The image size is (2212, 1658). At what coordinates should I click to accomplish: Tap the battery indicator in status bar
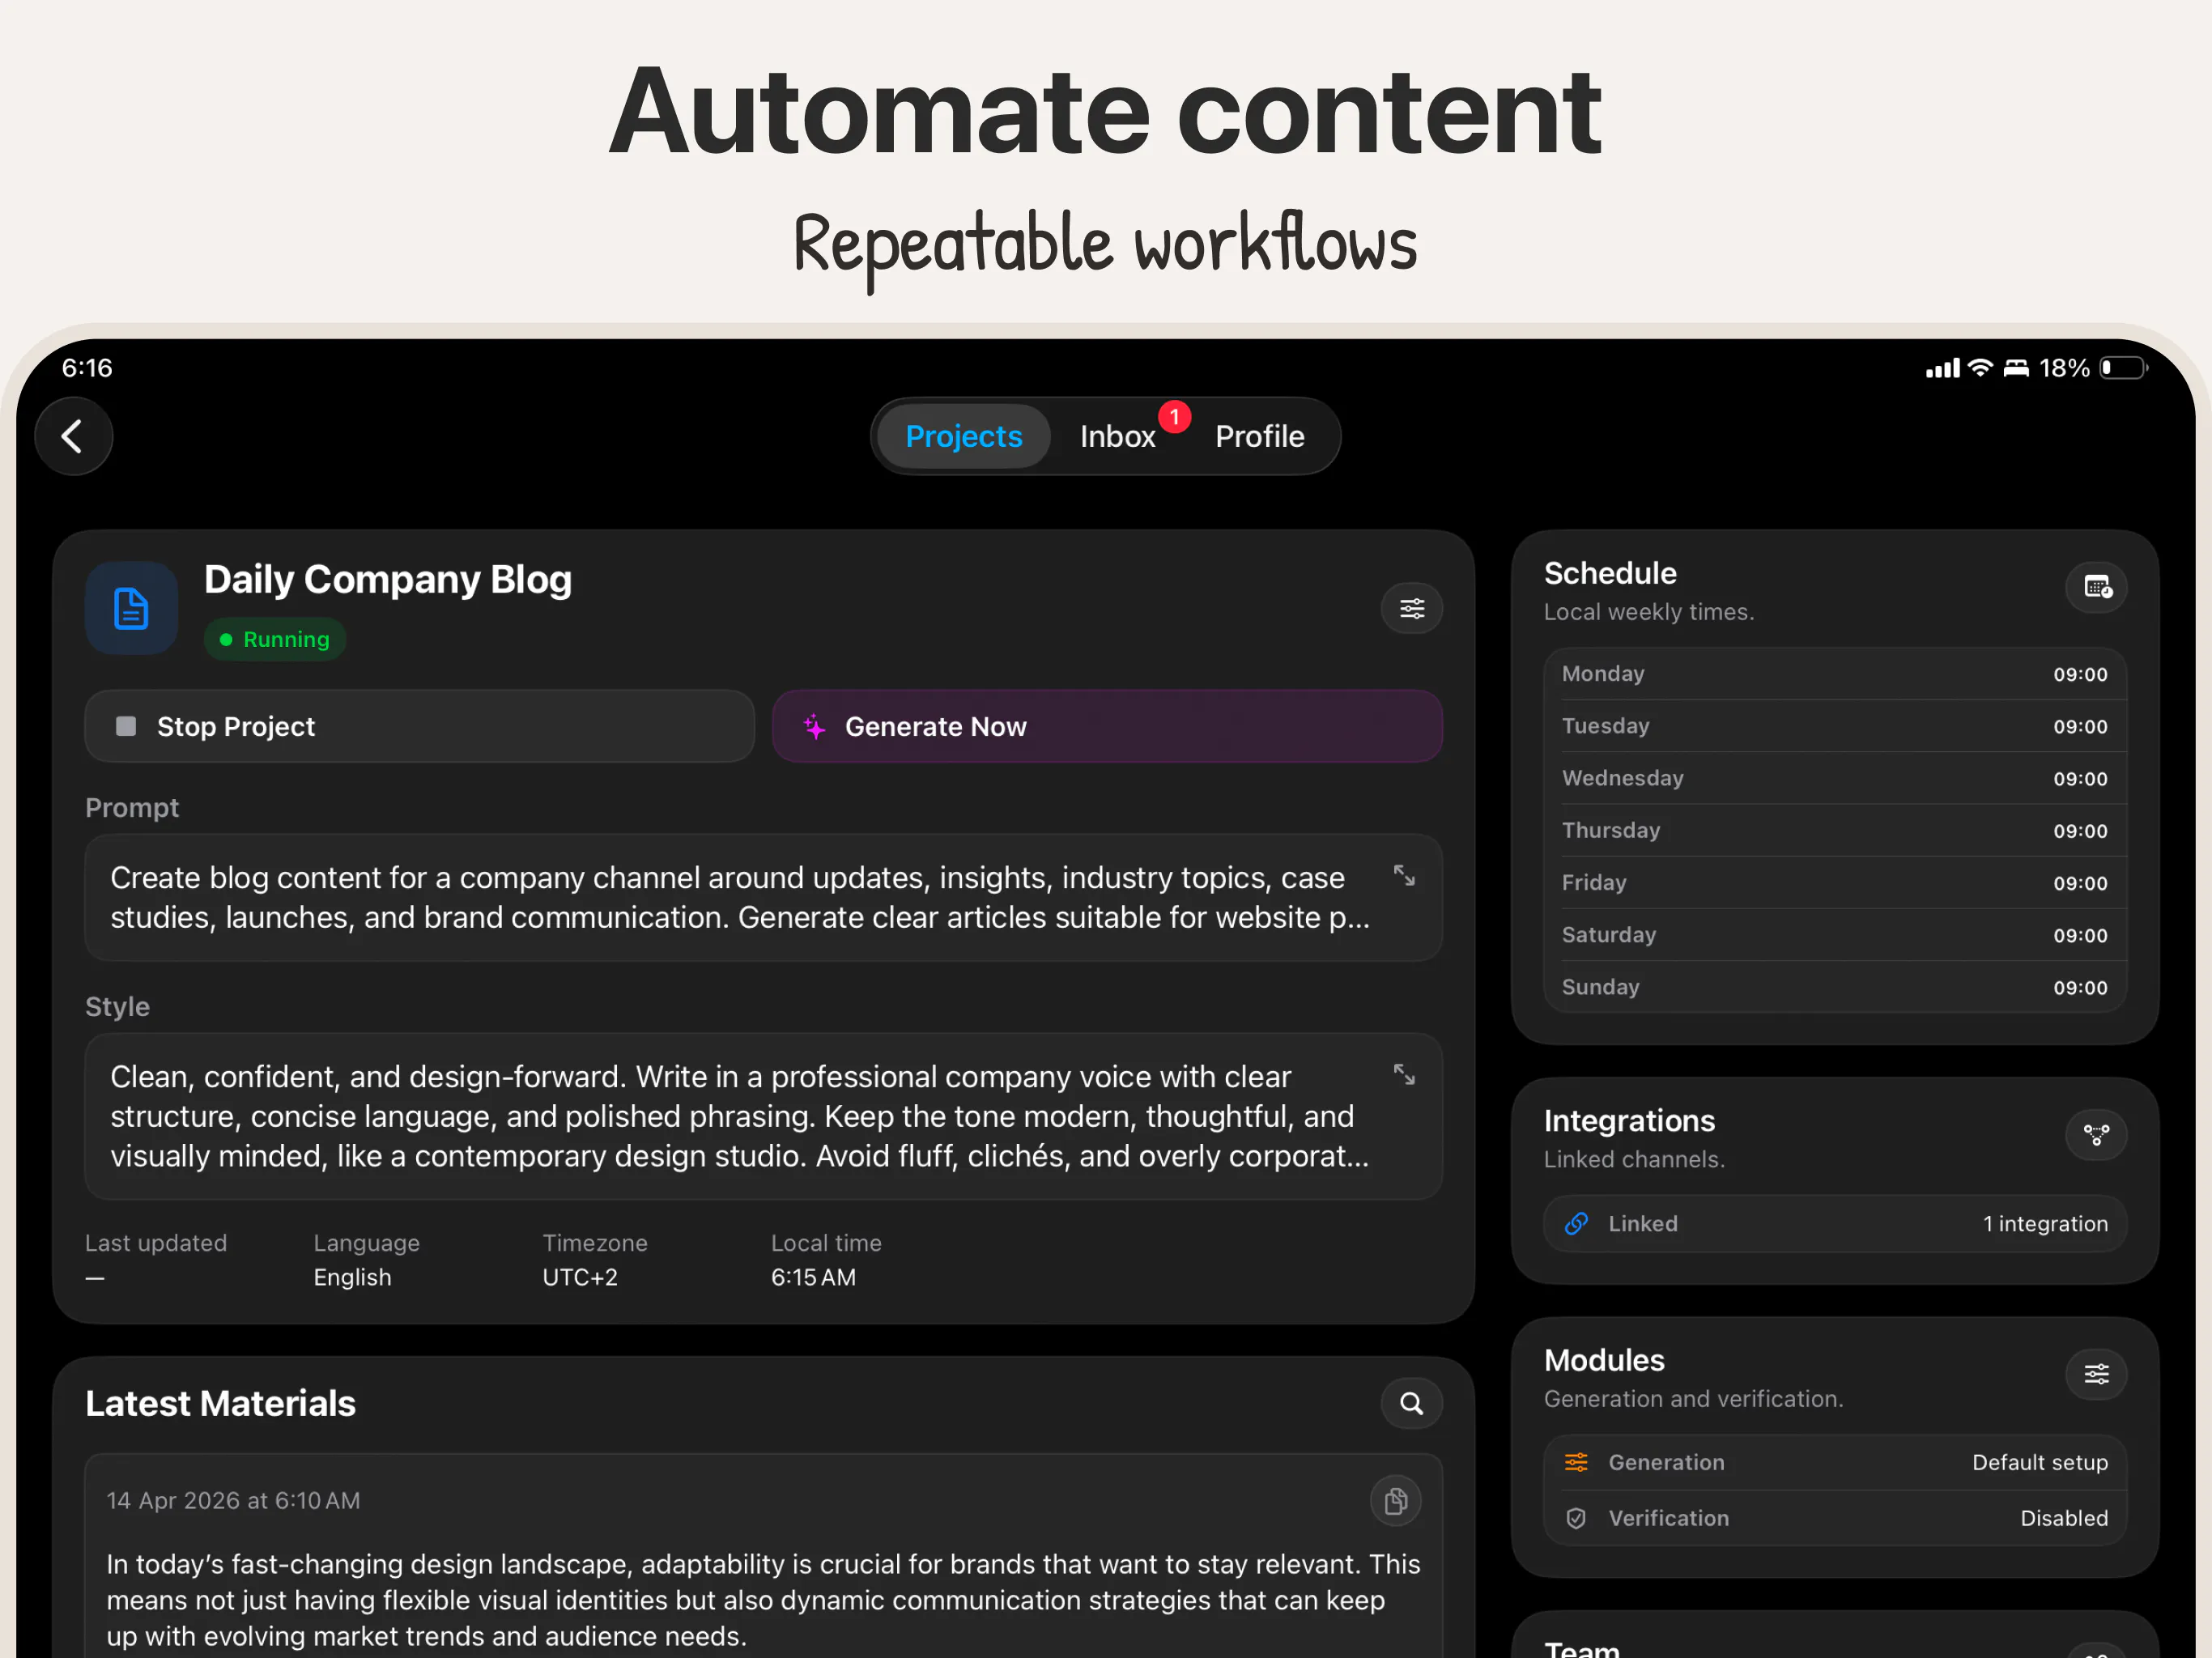point(2123,368)
